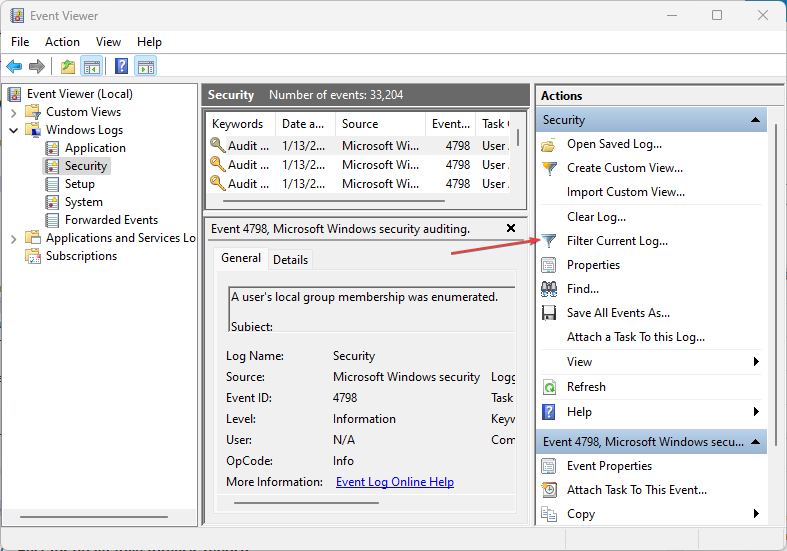Collapse the Security actions section header
The height and width of the screenshot is (551, 787).
pyautogui.click(x=755, y=120)
